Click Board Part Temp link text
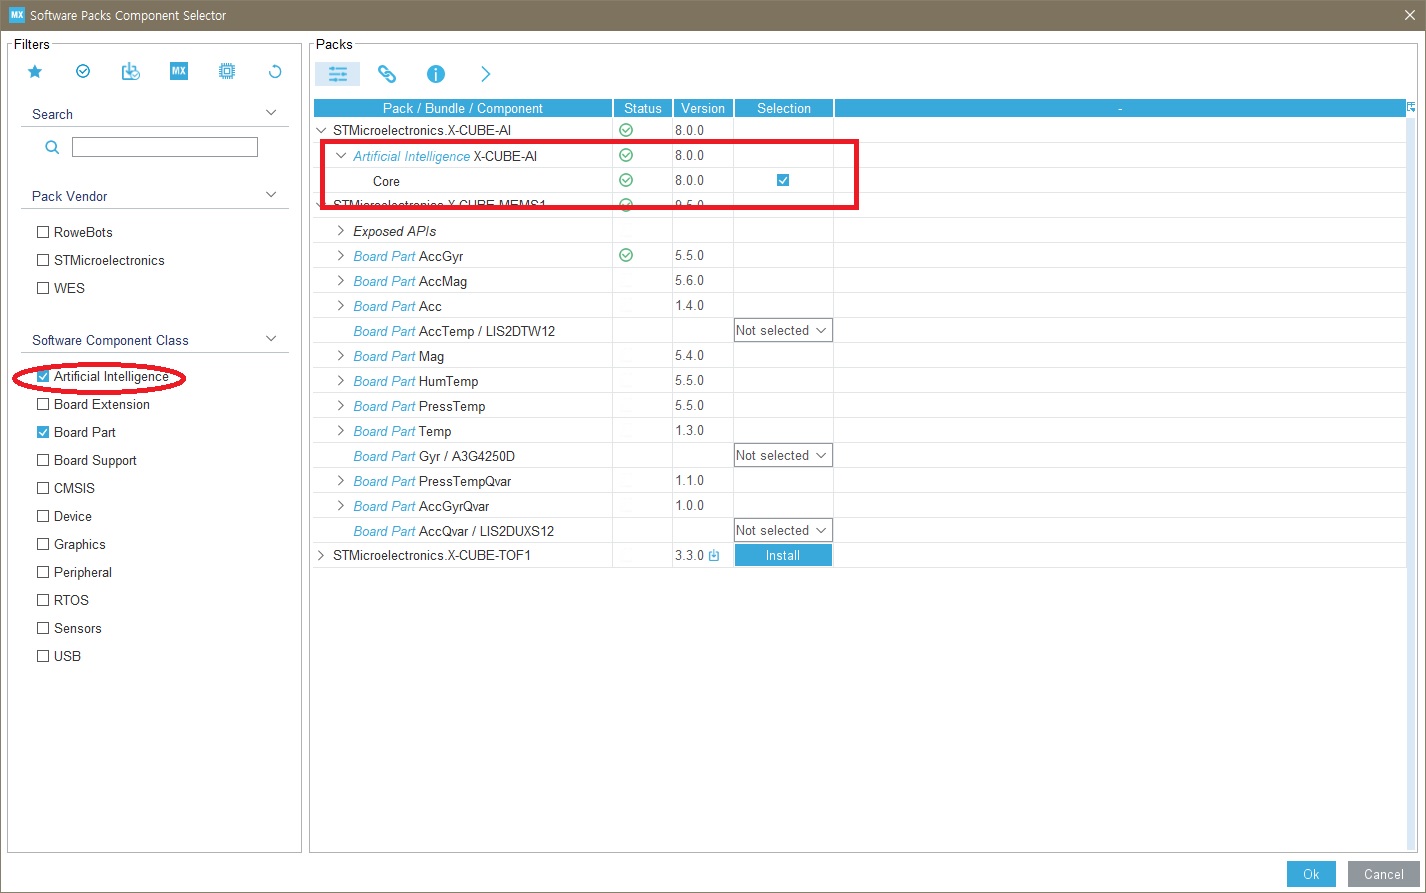1426x893 pixels. 402,431
